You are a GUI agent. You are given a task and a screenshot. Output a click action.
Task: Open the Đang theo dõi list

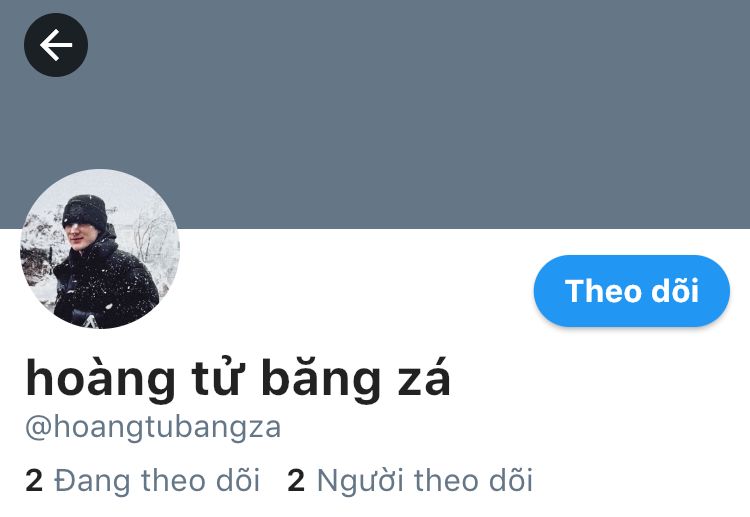point(143,480)
